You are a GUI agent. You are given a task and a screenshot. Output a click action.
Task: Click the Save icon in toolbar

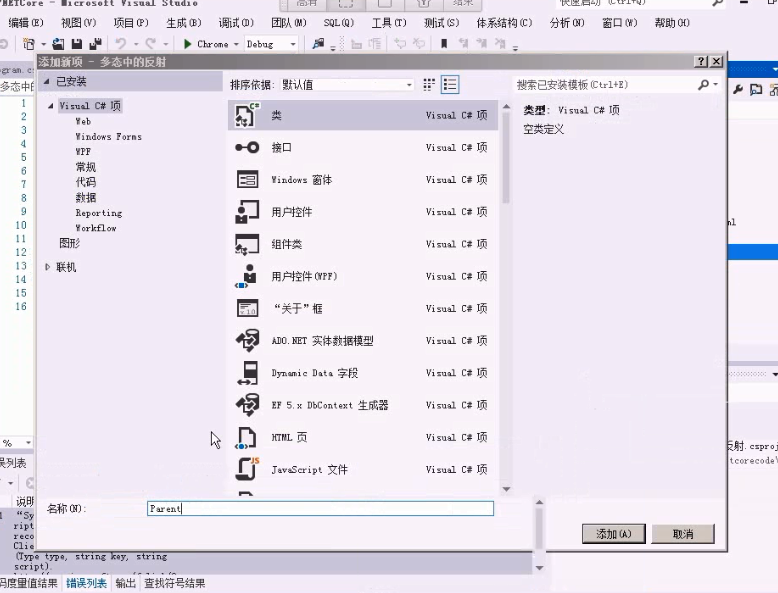[76, 44]
